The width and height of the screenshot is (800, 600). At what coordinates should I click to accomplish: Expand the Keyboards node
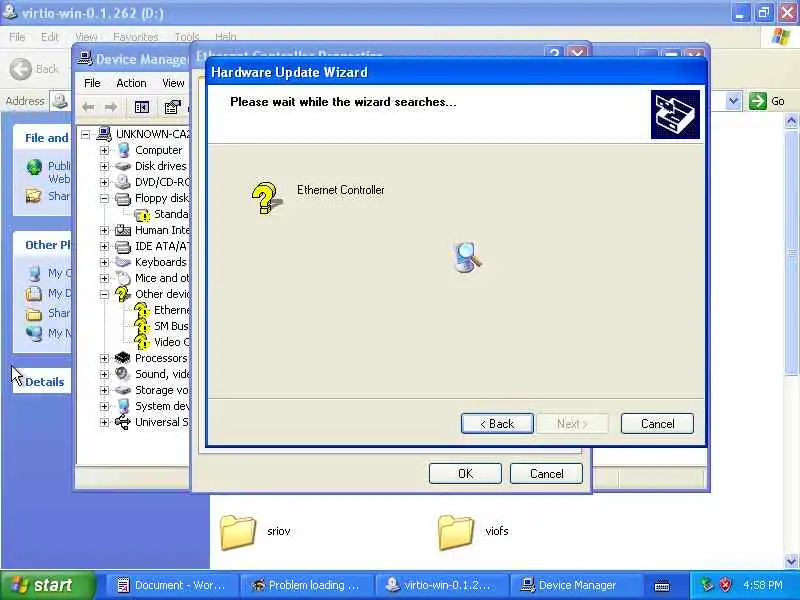click(104, 262)
